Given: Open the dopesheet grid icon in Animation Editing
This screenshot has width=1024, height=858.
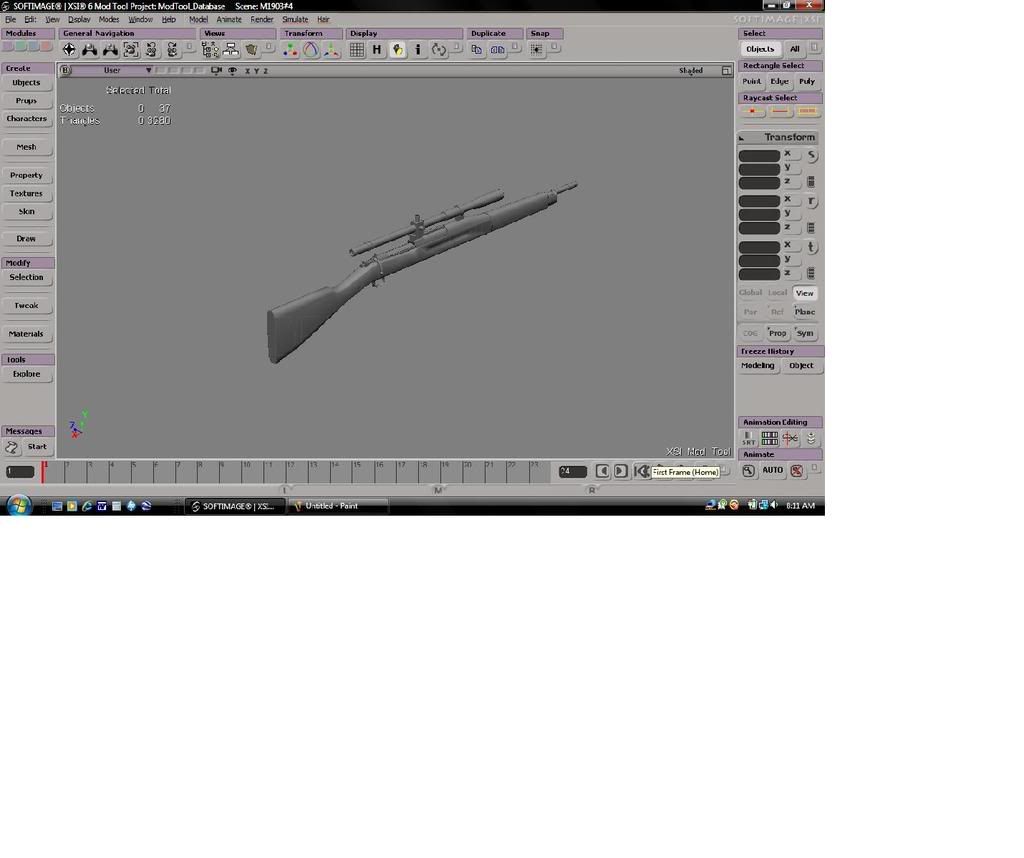Looking at the screenshot, I should [x=769, y=438].
